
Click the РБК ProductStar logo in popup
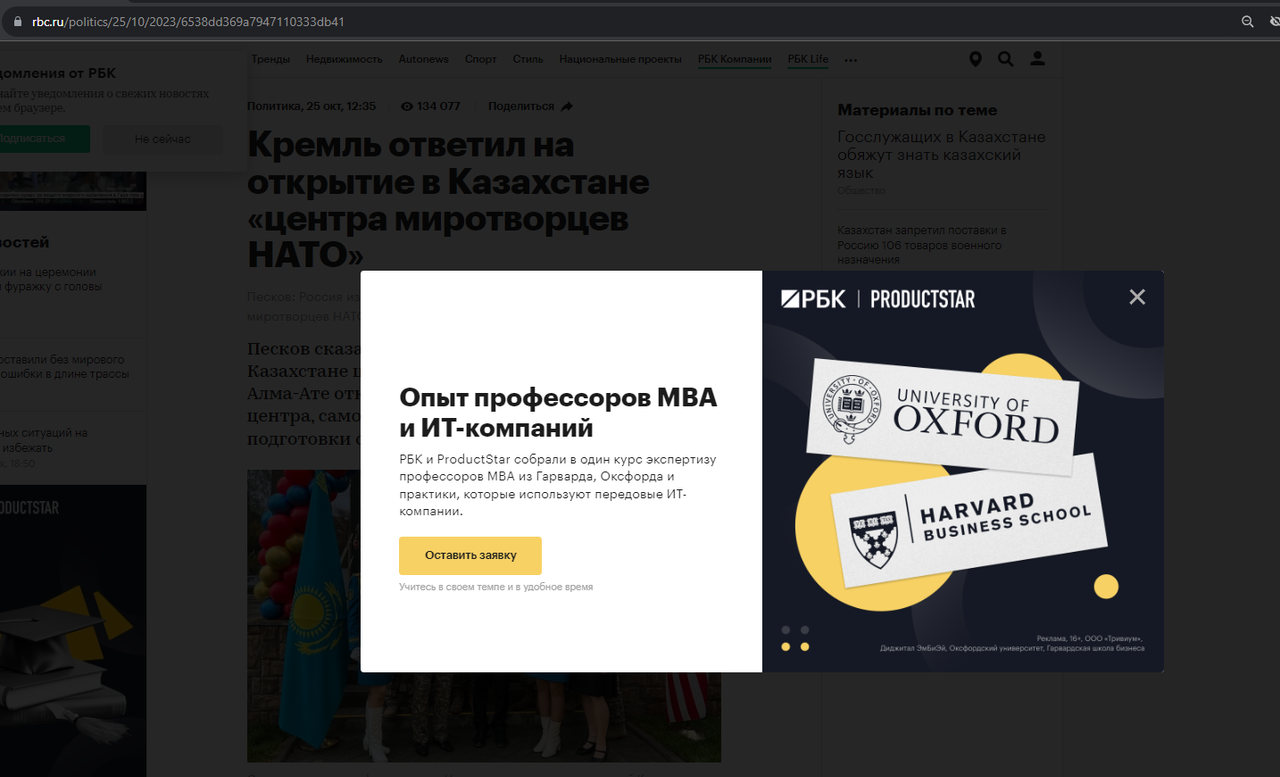coord(877,298)
